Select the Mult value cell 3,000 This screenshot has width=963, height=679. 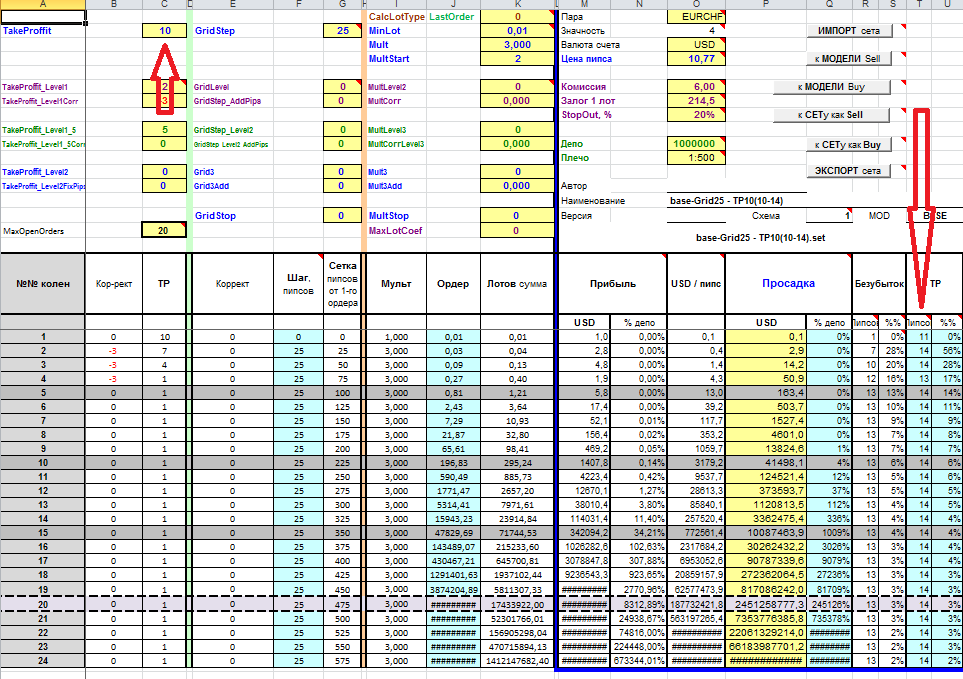click(517, 45)
